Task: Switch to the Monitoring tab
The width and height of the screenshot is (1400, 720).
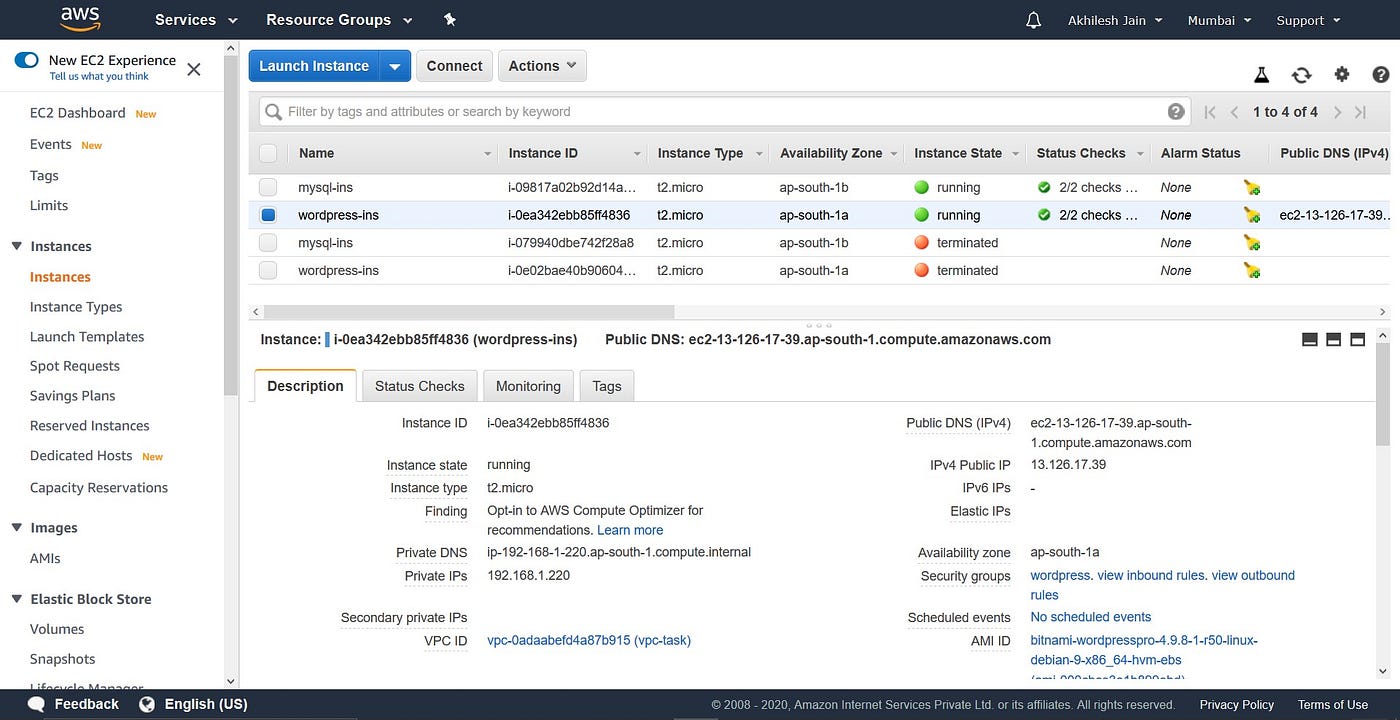Action: pyautogui.click(x=528, y=386)
